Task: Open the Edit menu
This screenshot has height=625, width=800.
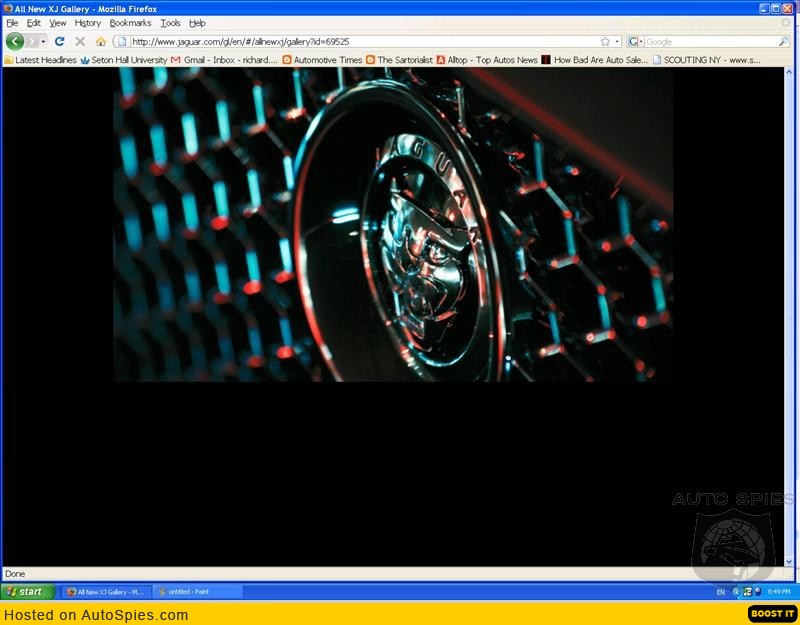Action: click(34, 23)
